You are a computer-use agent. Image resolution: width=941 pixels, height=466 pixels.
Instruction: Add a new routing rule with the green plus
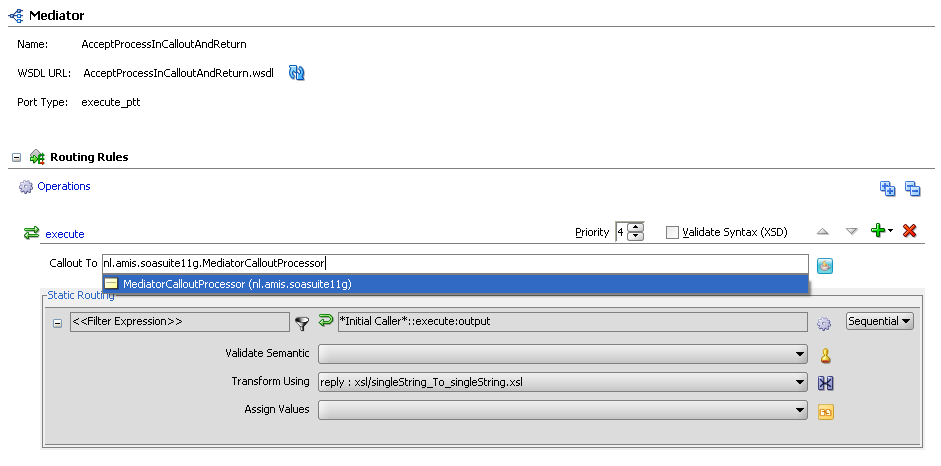tap(879, 231)
